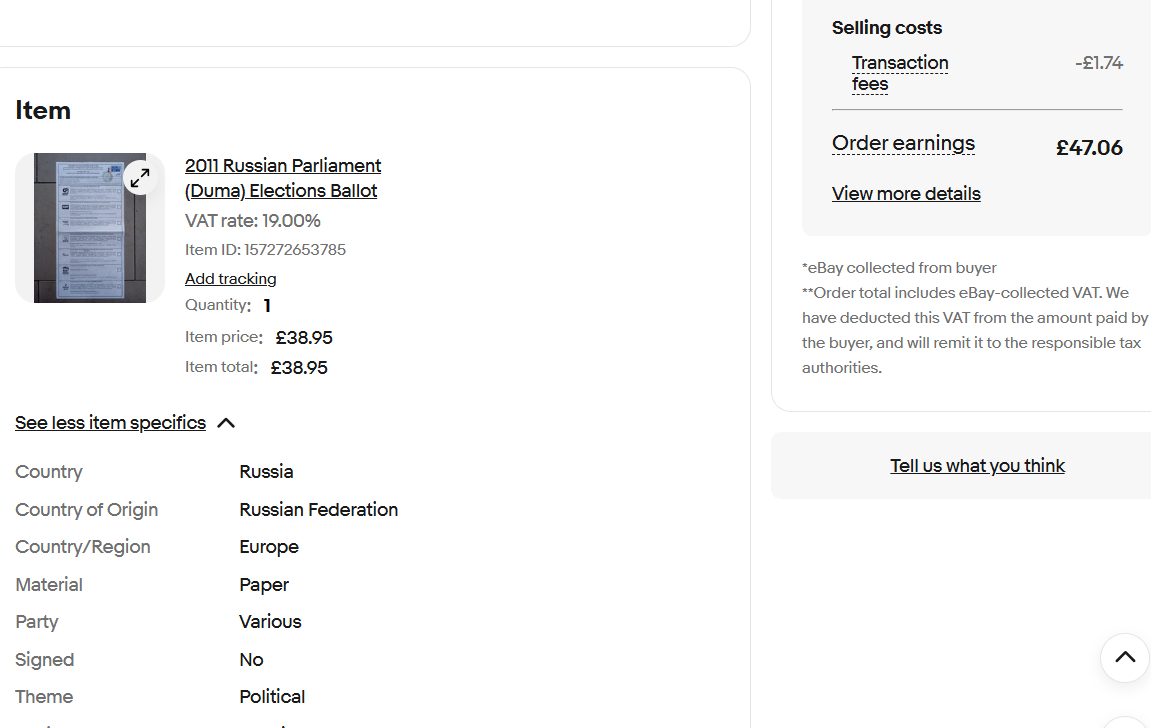
Task: Click the -£1.74 transaction fee amount
Action: [1098, 63]
